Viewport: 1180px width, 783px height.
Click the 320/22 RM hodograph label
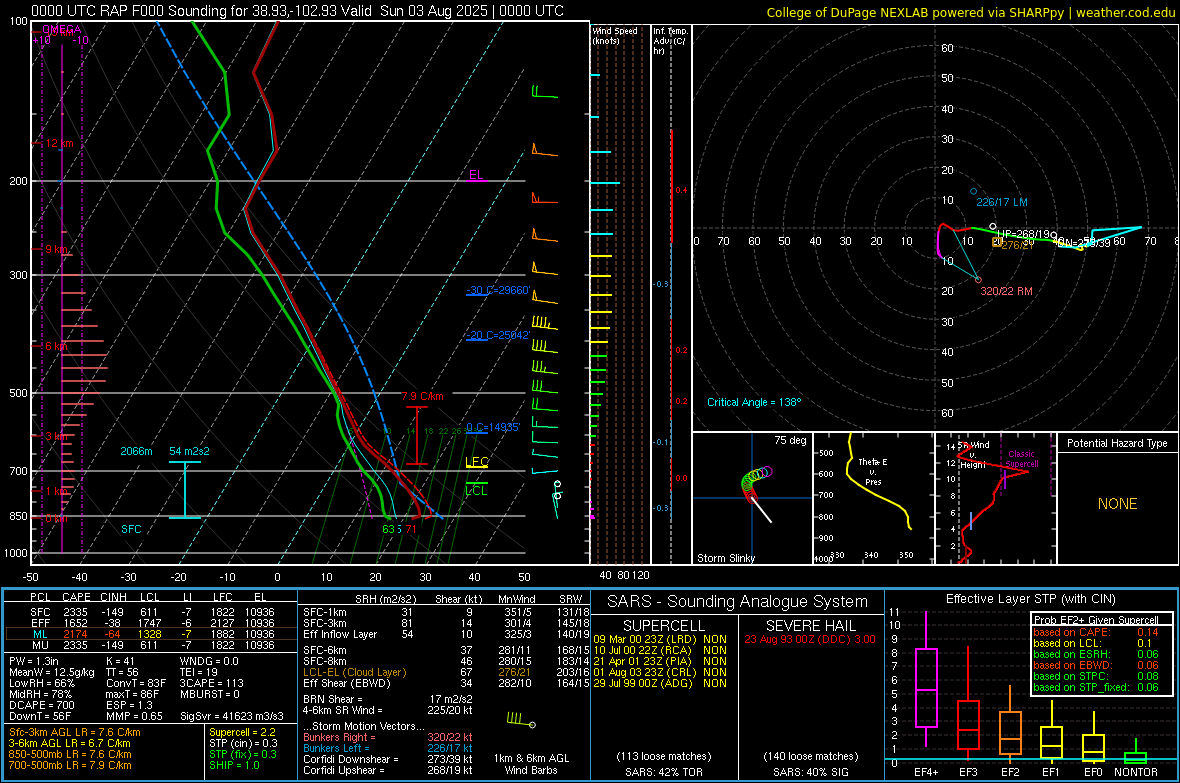click(x=1006, y=291)
